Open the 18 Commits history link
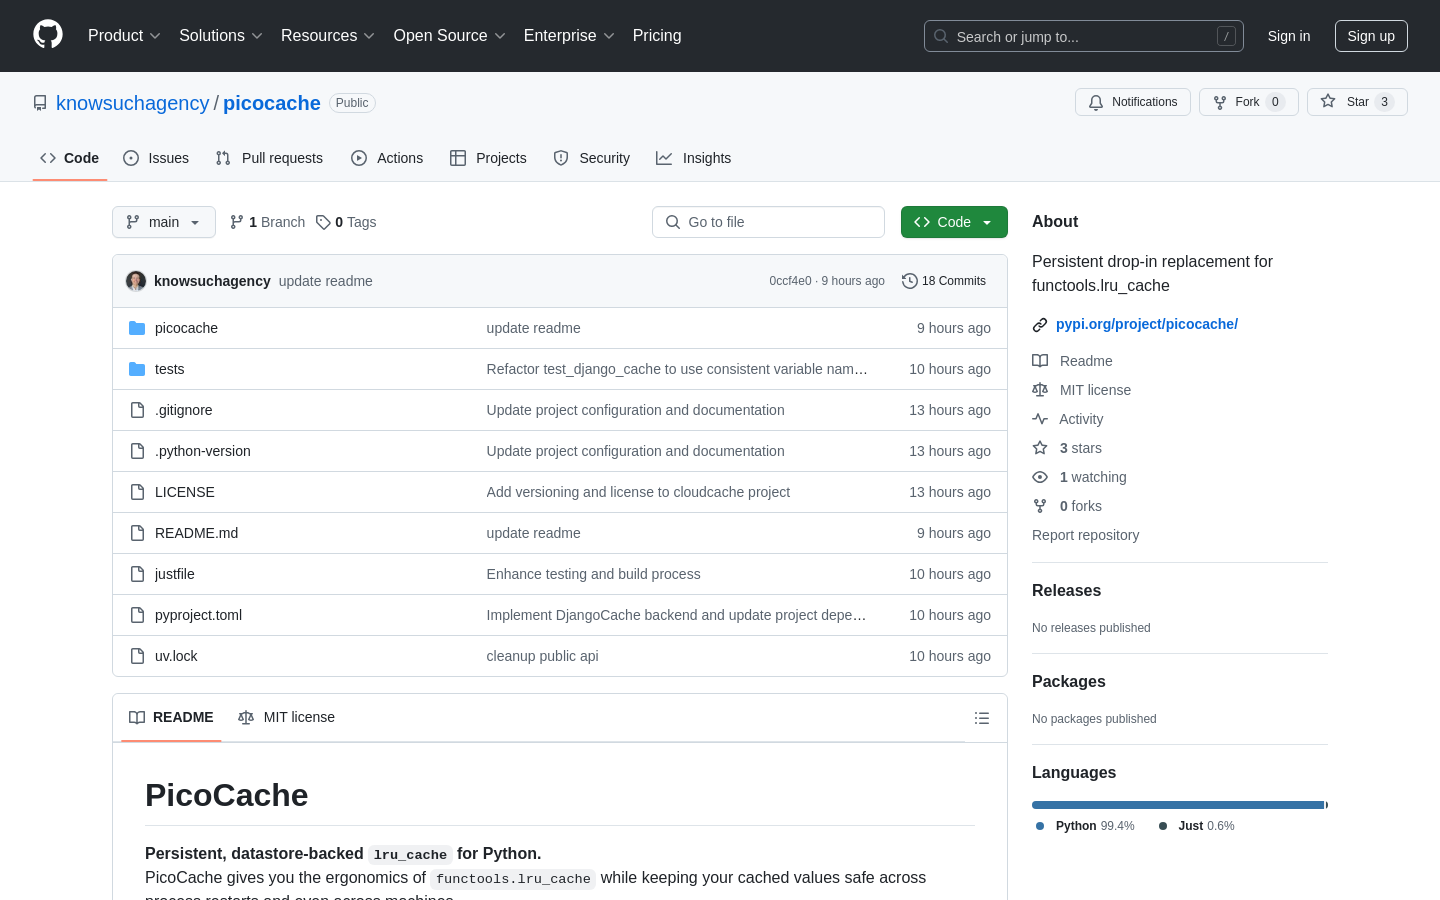The image size is (1440, 900). [944, 281]
